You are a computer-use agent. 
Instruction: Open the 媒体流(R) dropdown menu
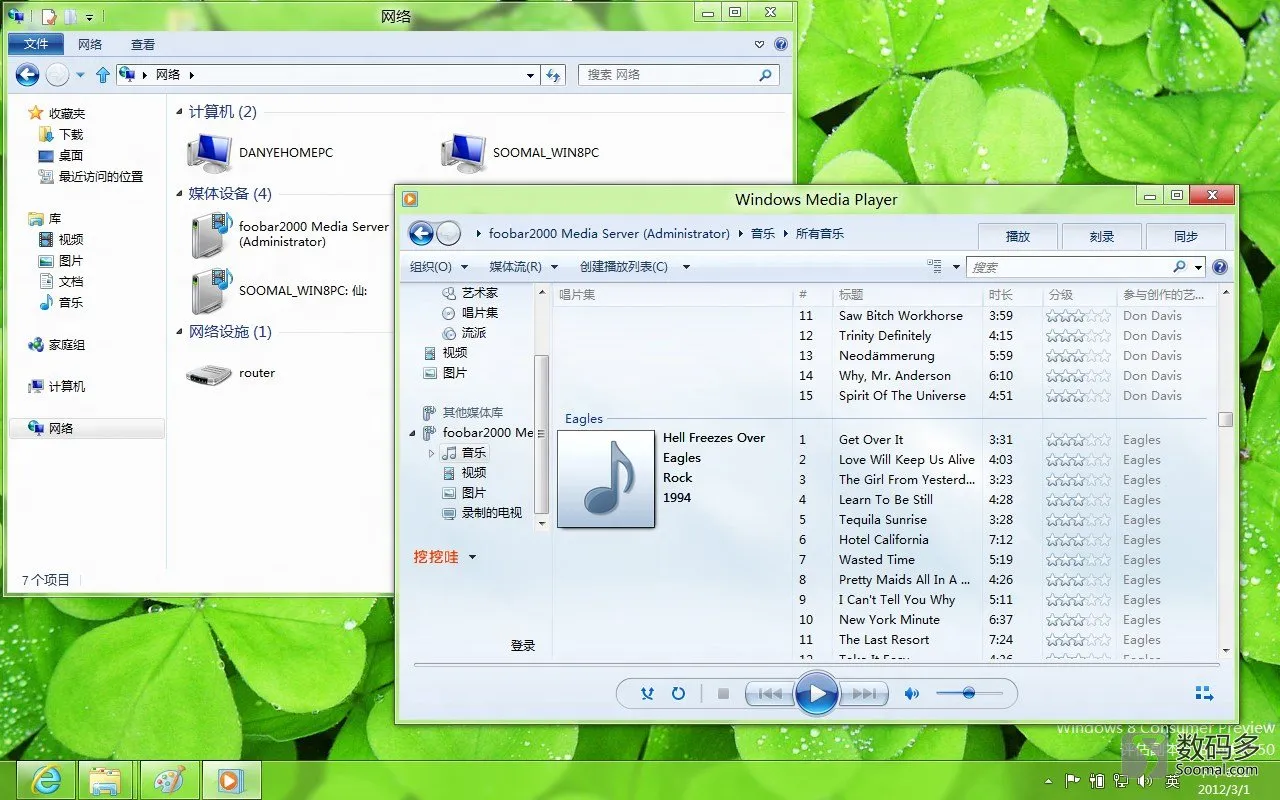522,267
